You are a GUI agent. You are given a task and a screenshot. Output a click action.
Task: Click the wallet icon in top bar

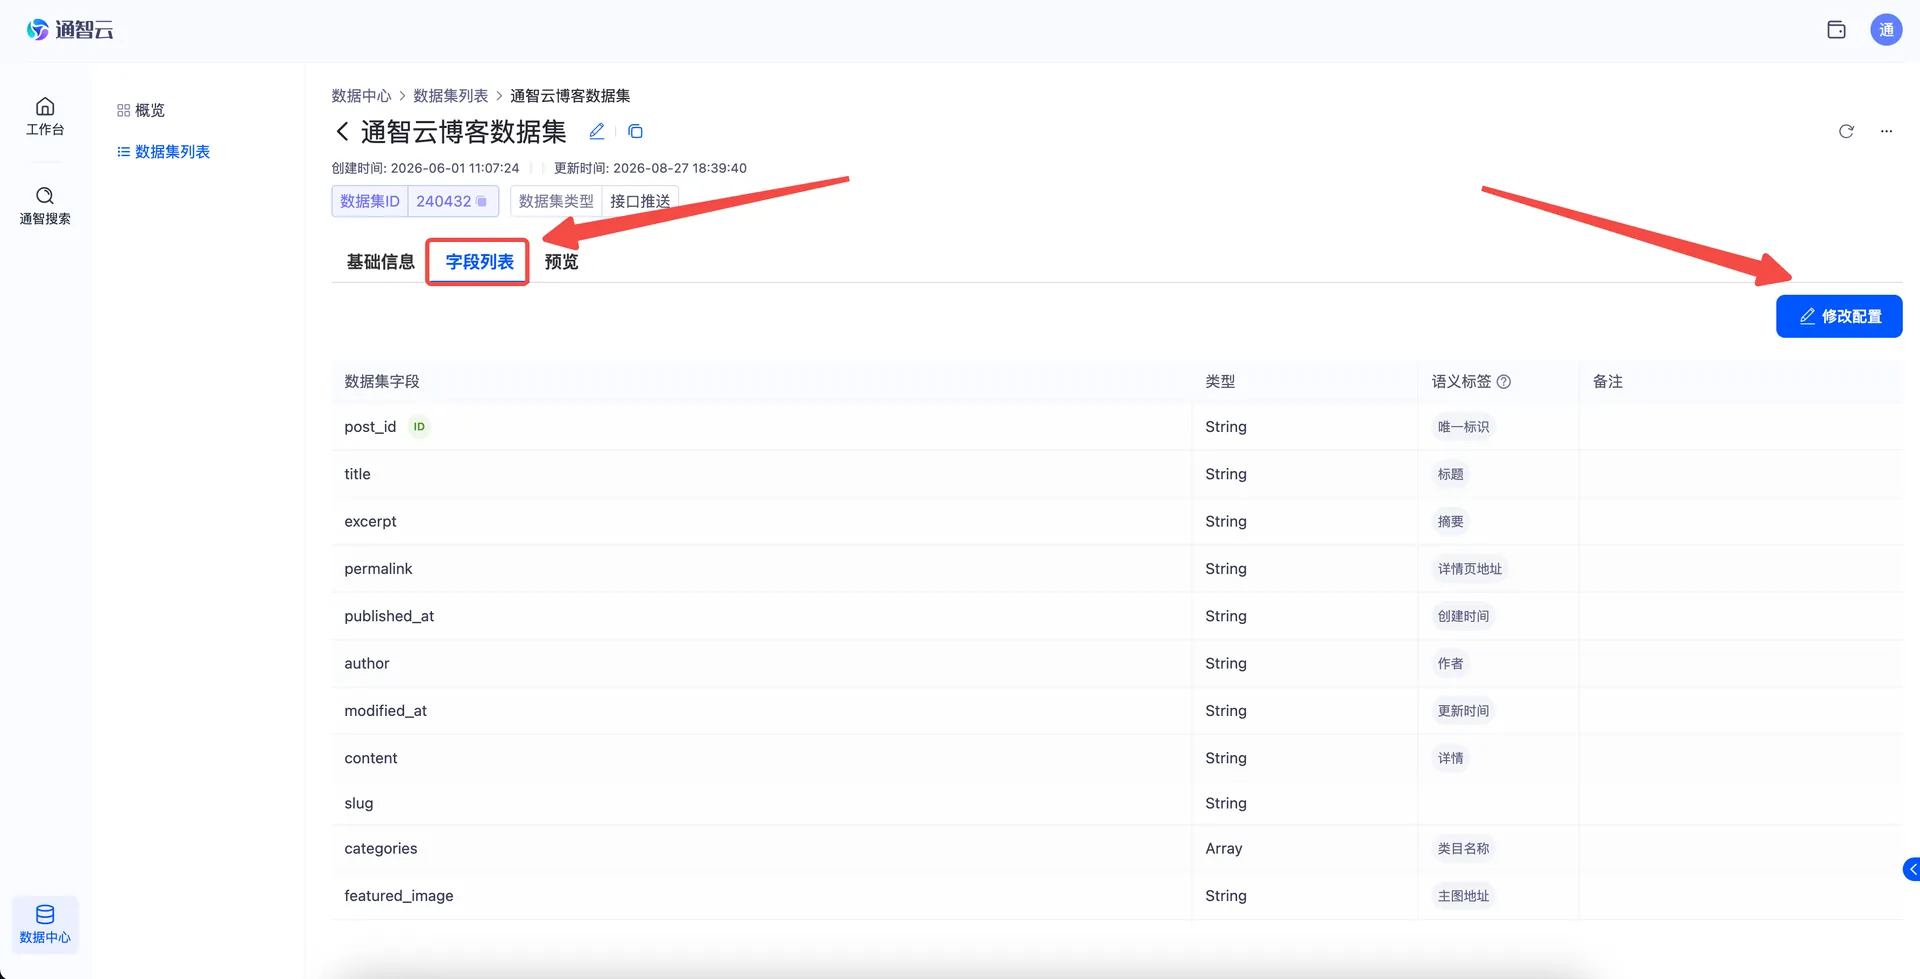(x=1836, y=30)
